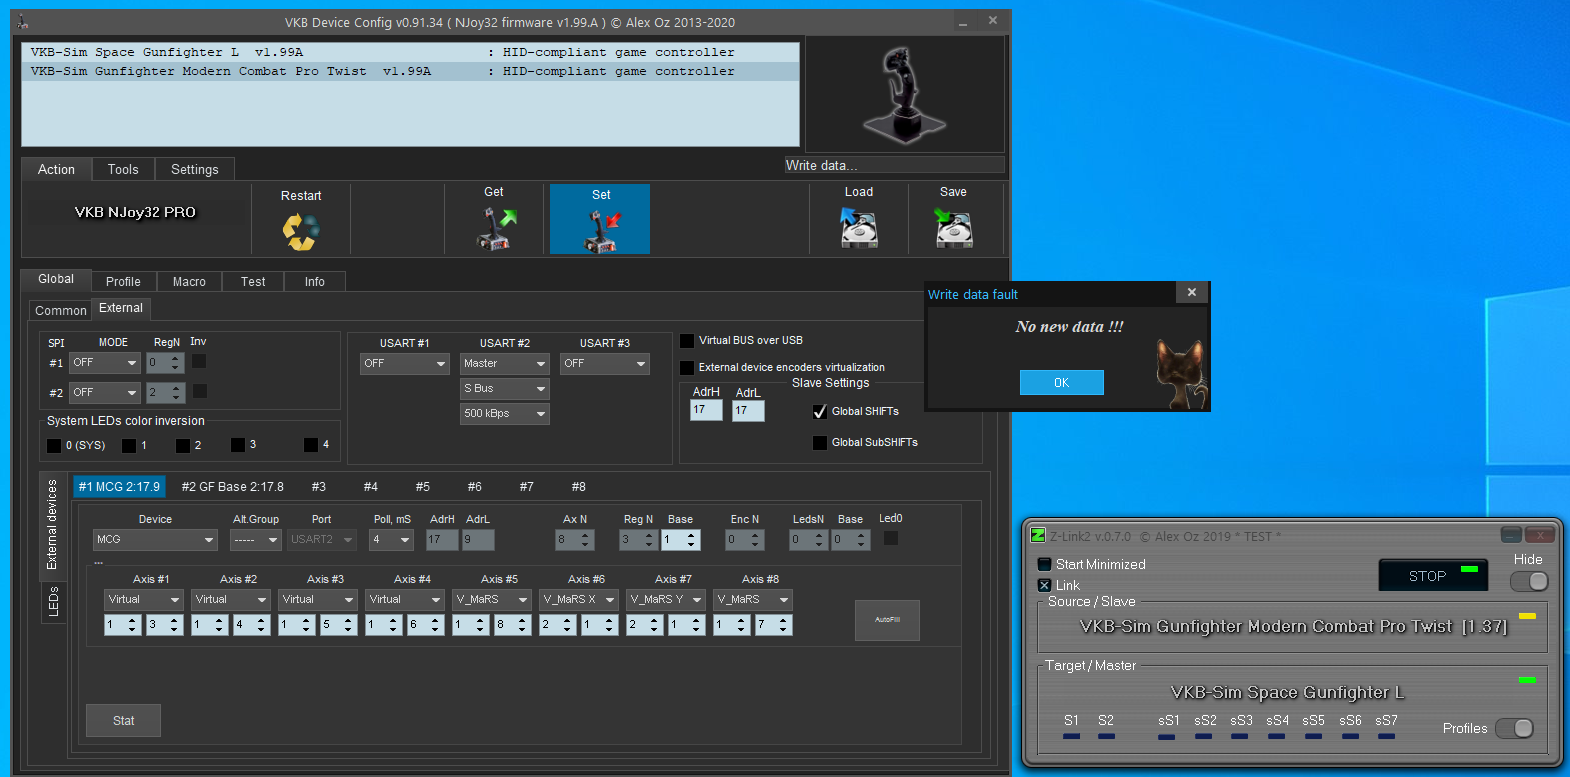
Task: Click the Load disk icon
Action: (858, 228)
